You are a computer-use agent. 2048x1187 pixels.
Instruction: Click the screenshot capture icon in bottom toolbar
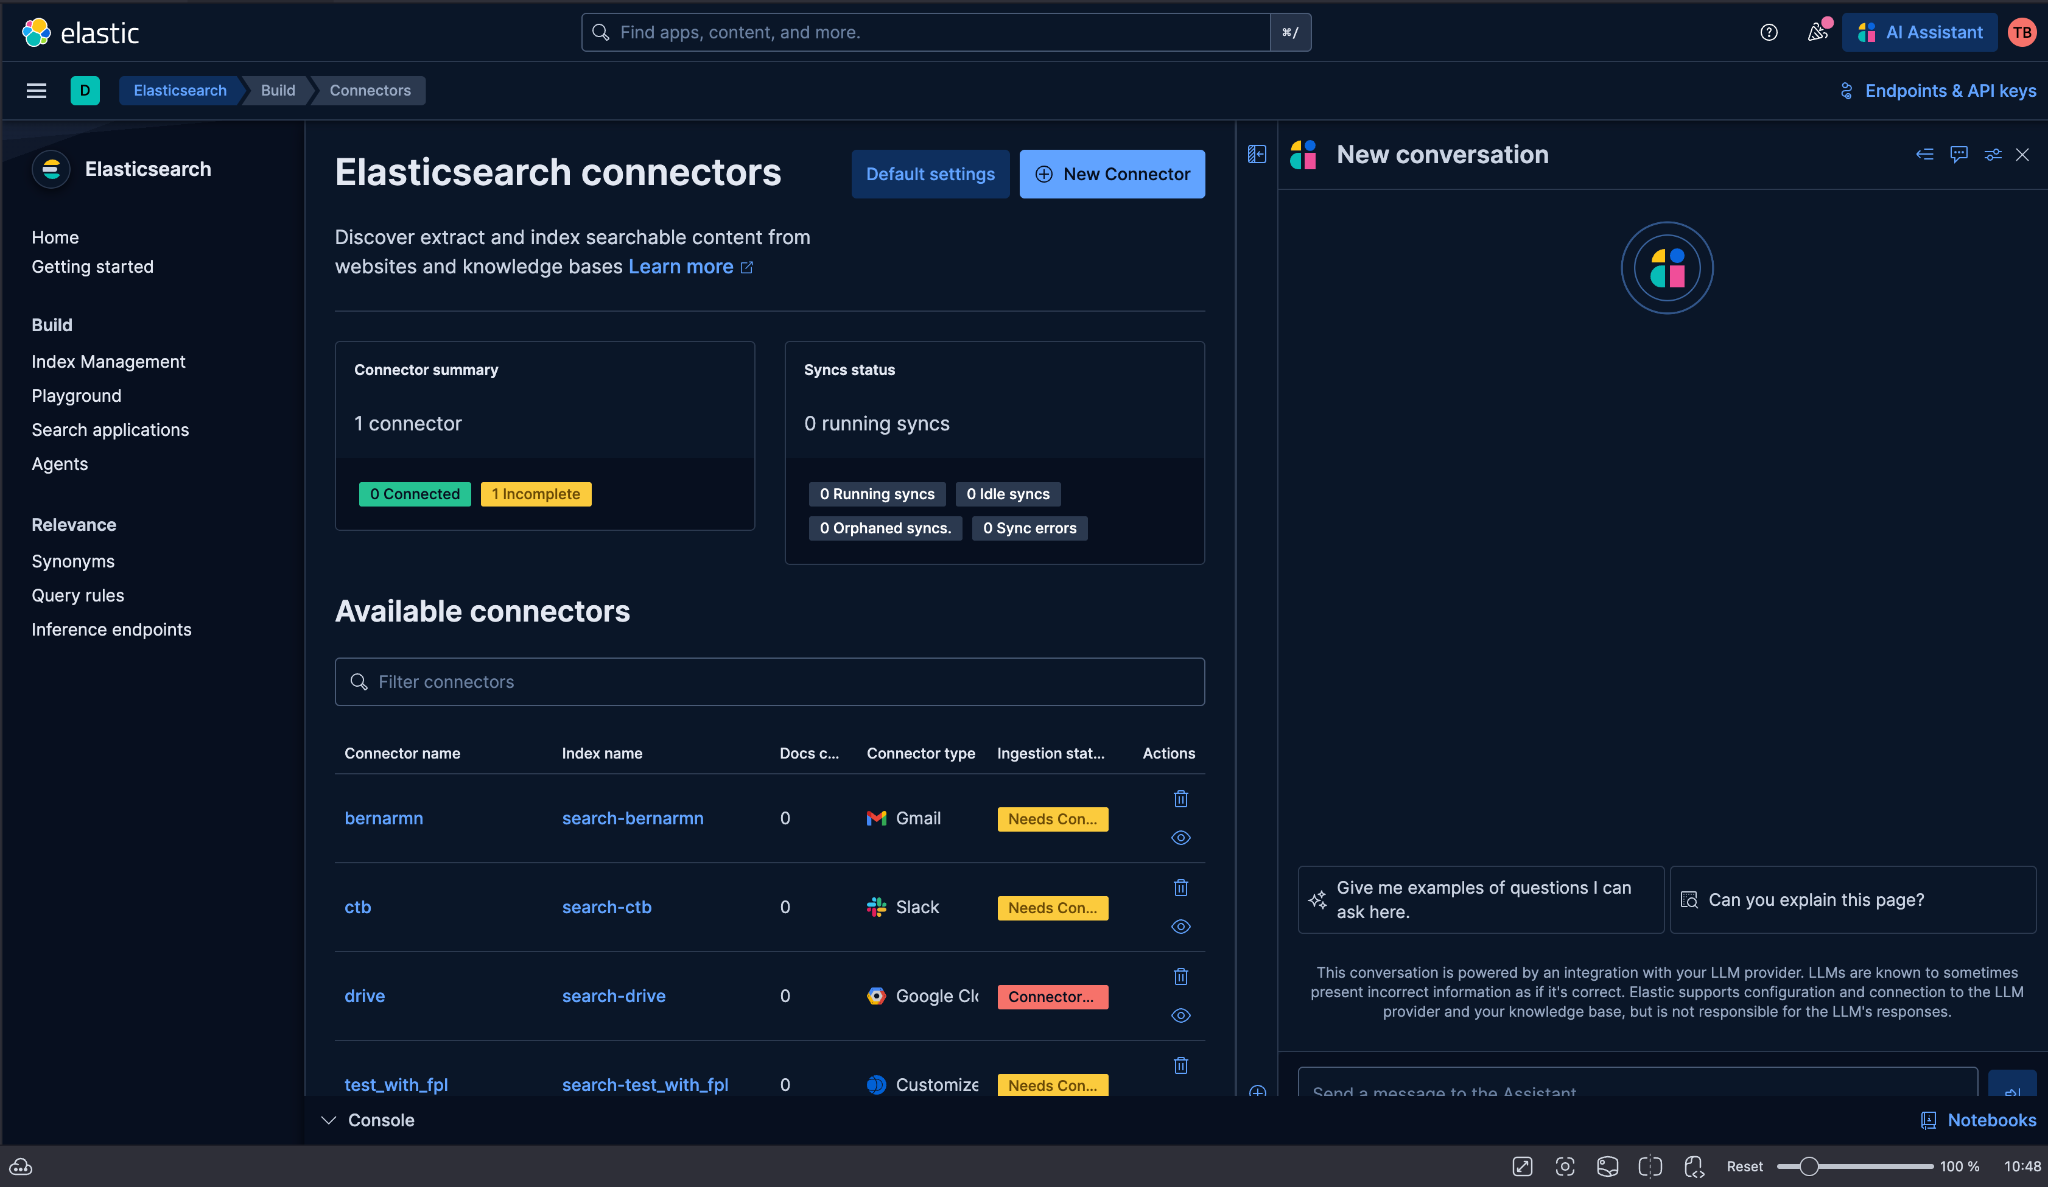coord(1565,1166)
